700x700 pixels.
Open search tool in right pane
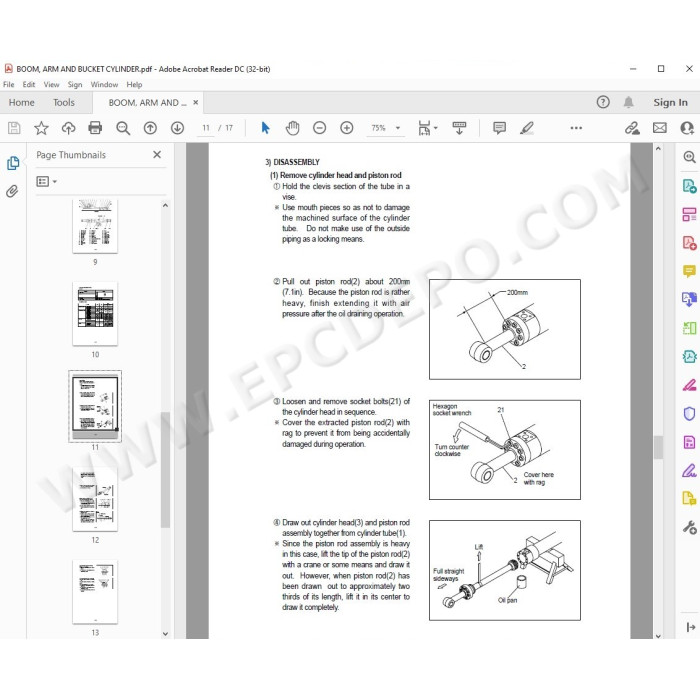coord(689,157)
